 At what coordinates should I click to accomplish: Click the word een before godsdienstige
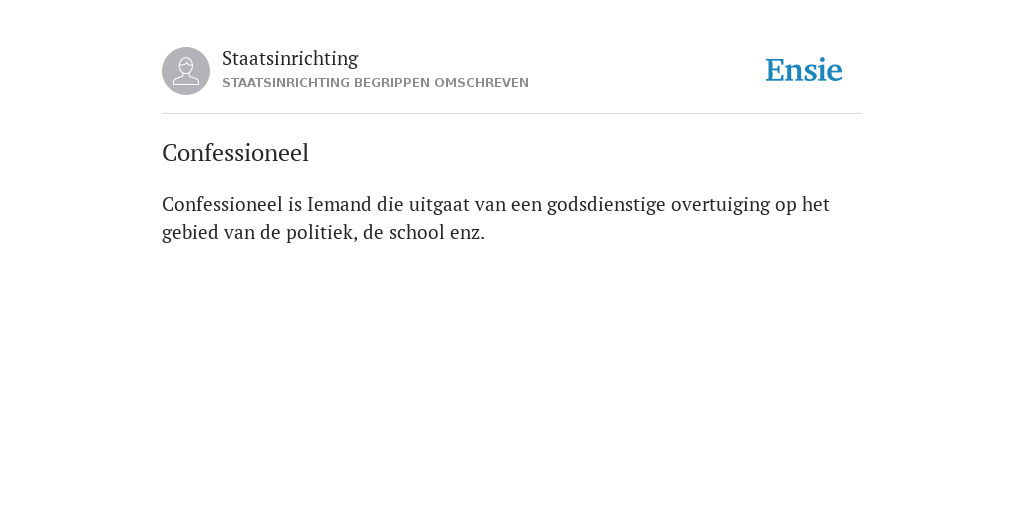pyautogui.click(x=526, y=206)
